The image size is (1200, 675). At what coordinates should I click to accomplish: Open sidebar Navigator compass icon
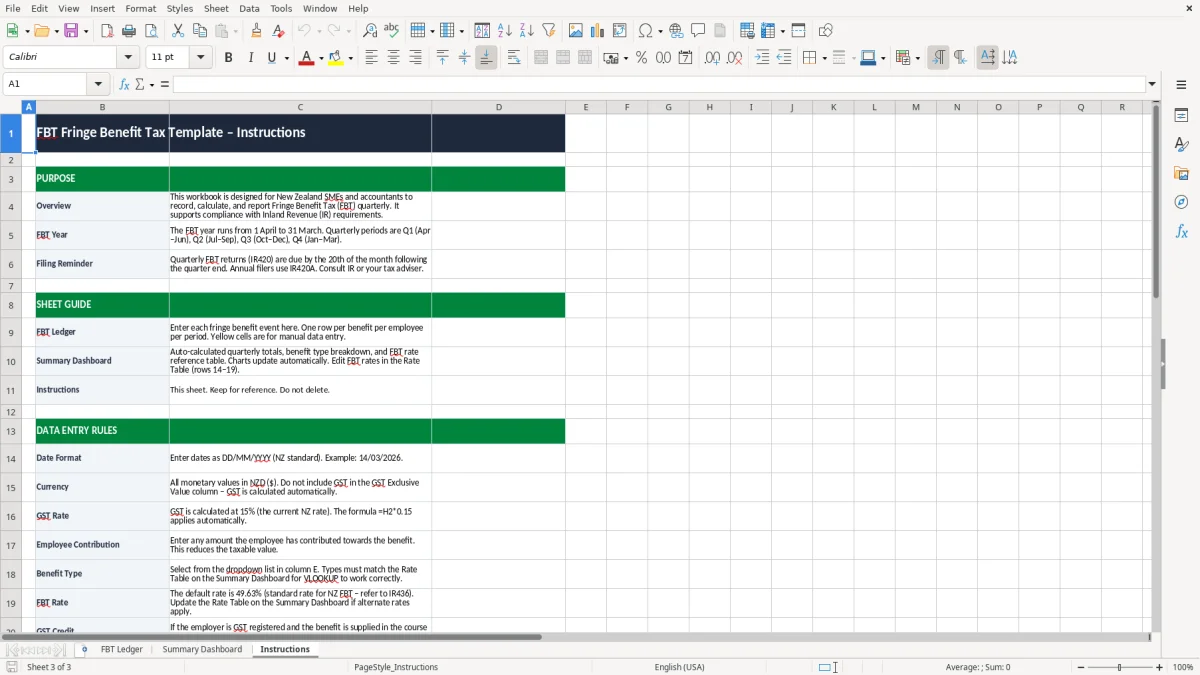(1181, 202)
